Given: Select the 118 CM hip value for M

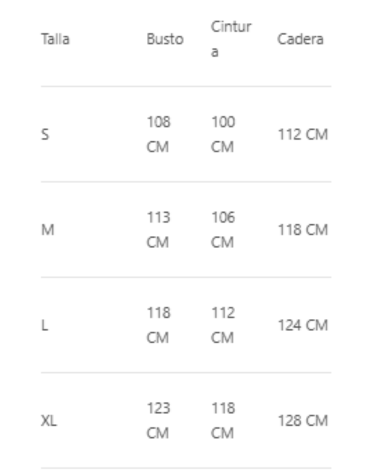Looking at the screenshot, I should (303, 230).
